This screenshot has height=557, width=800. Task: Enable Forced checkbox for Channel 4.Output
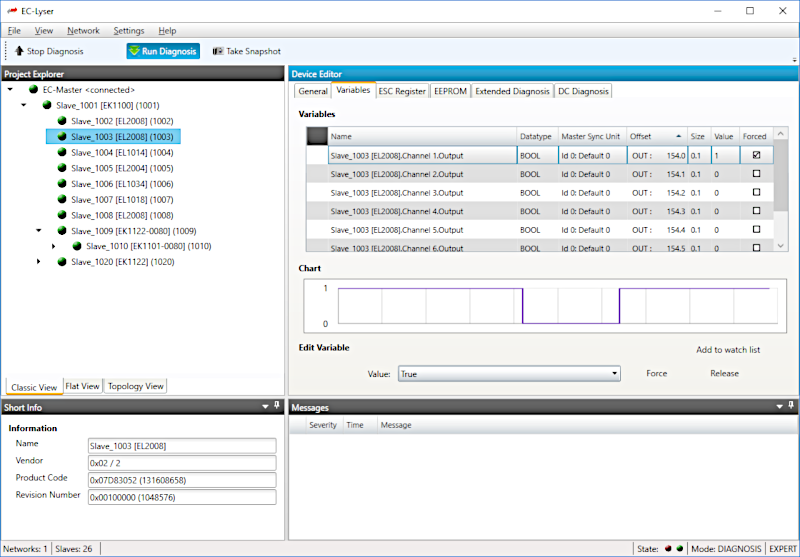pos(756,211)
